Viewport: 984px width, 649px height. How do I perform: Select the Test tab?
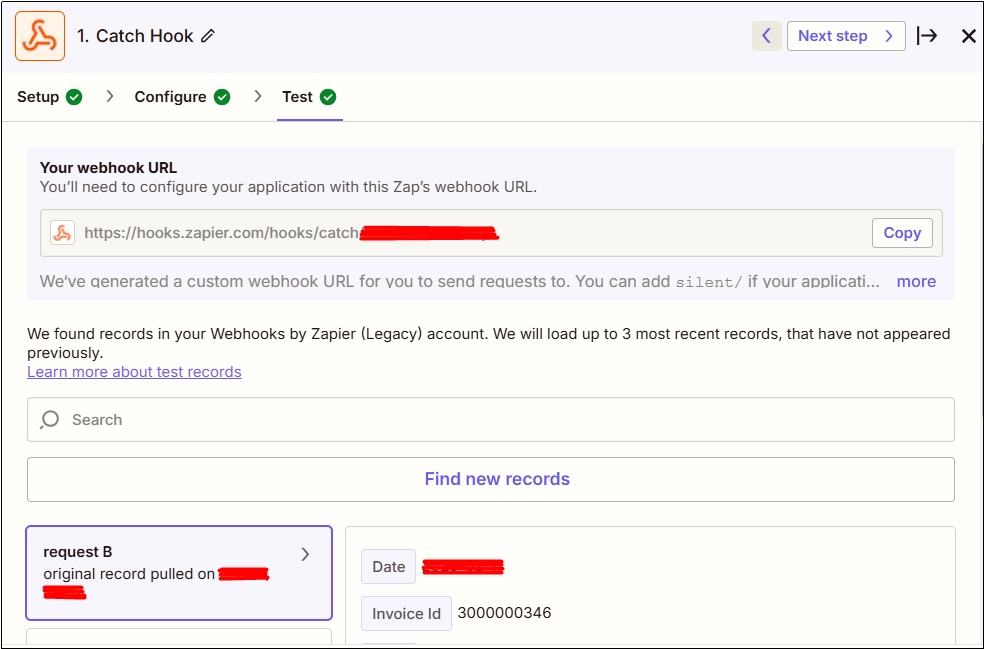click(309, 97)
